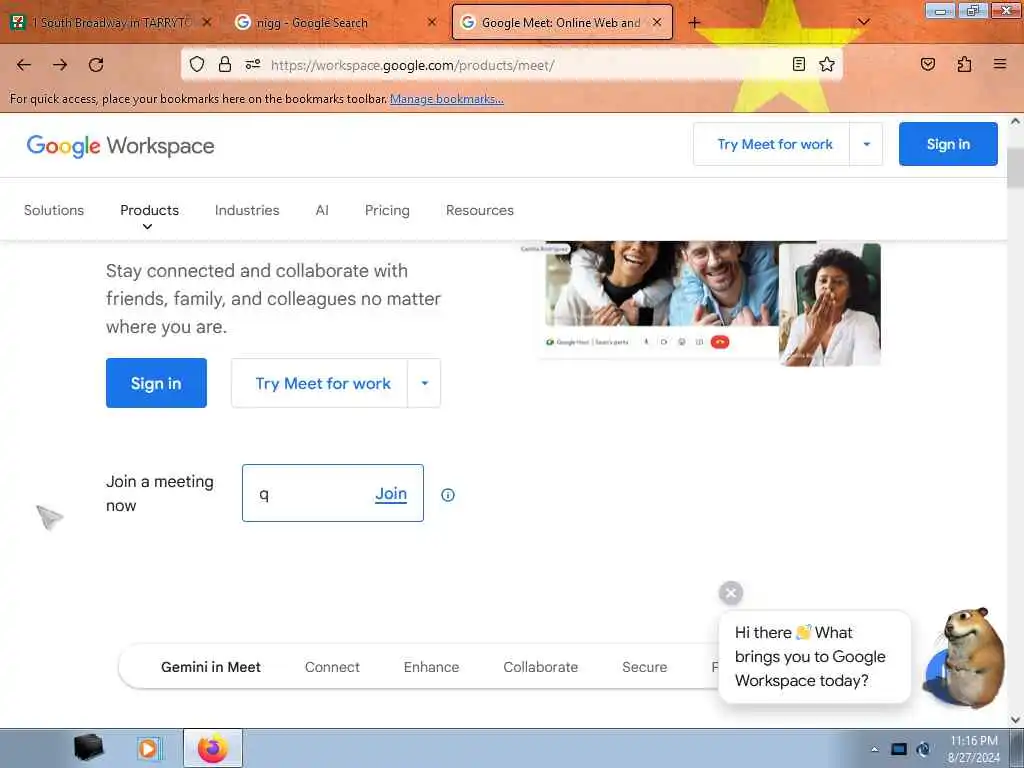
Task: Open the Firefox hamburger menu
Action: [x=1000, y=64]
